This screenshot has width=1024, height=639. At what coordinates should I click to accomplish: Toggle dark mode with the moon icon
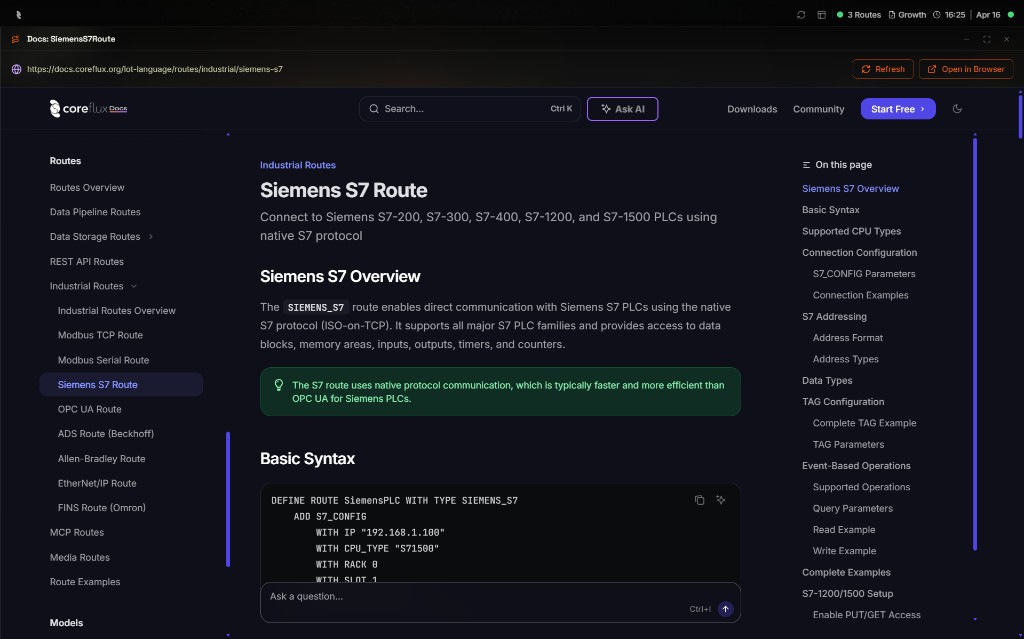(957, 108)
